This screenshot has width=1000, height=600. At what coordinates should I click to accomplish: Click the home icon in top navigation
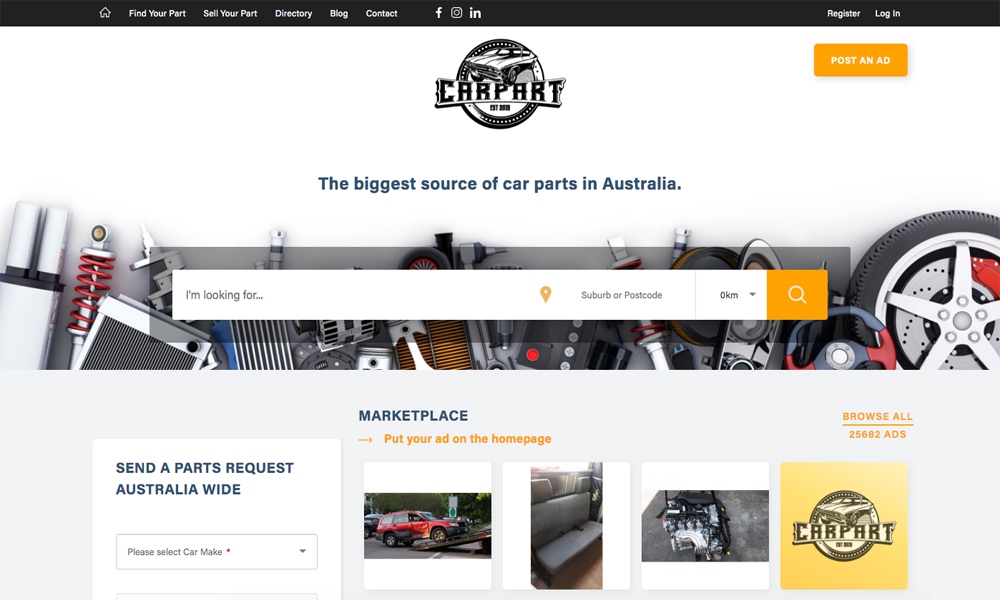point(105,13)
